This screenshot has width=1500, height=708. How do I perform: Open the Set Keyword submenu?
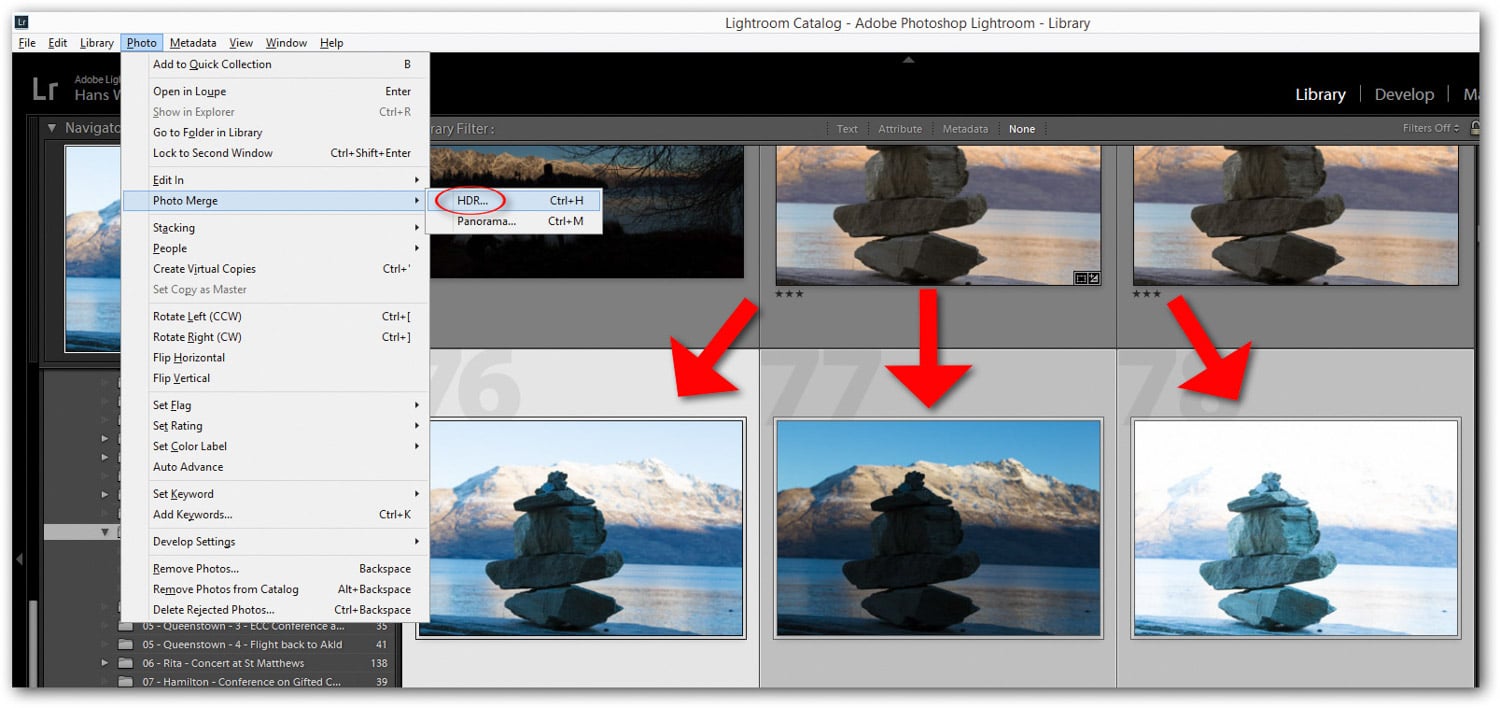(x=275, y=494)
